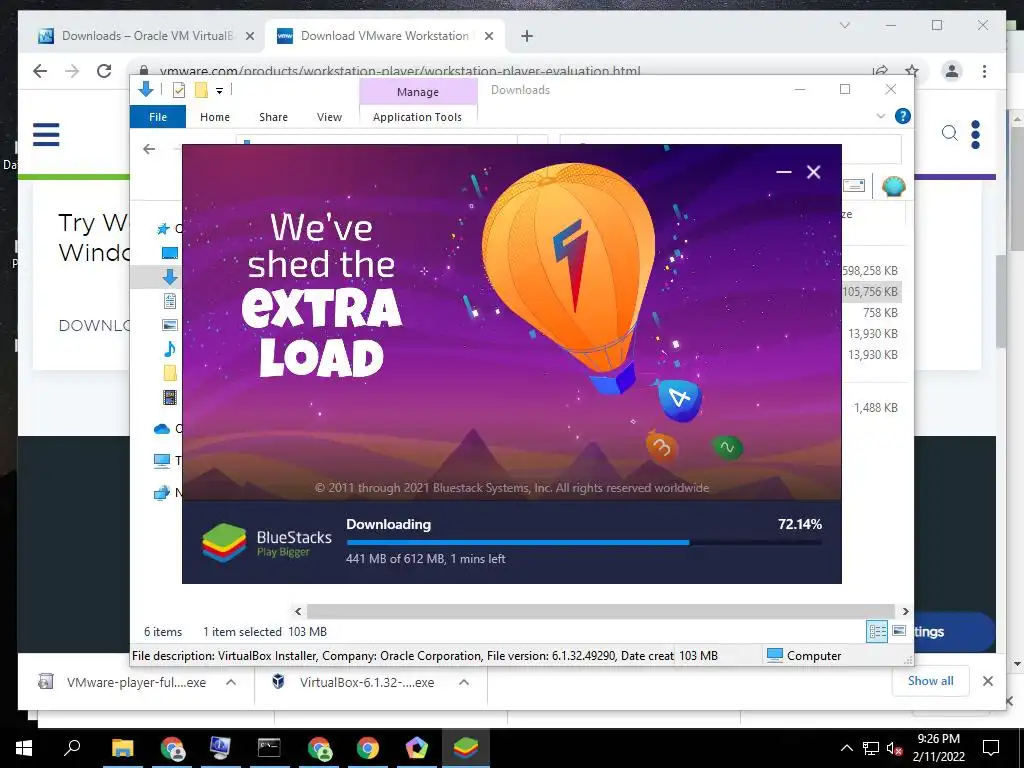Close the Chrome downloads bar

(x=987, y=681)
